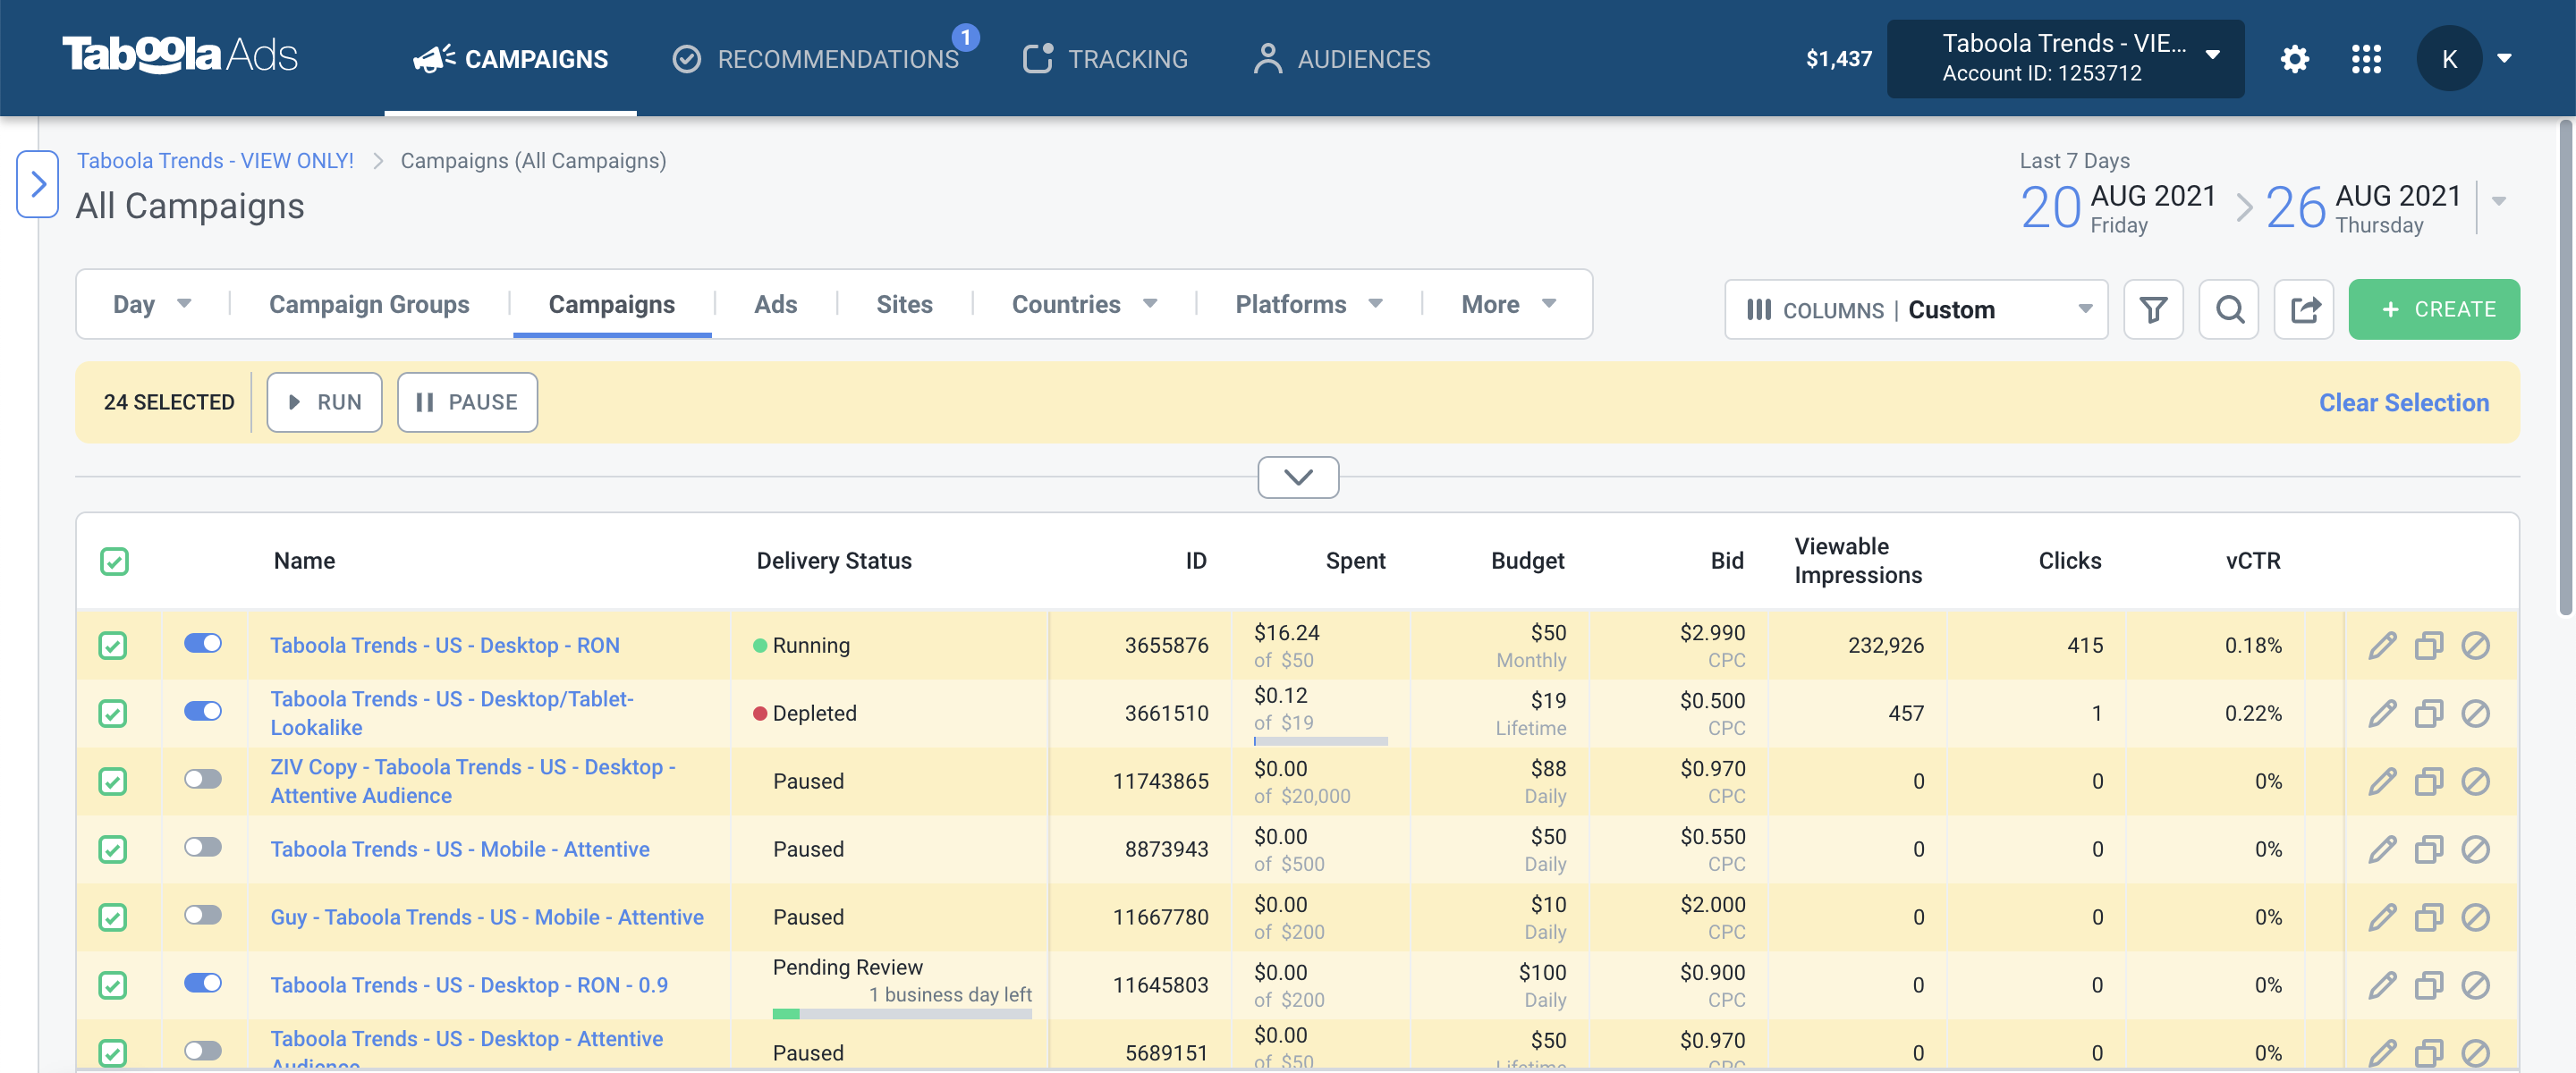
Task: Click Clear Selection link
Action: pos(2404,403)
